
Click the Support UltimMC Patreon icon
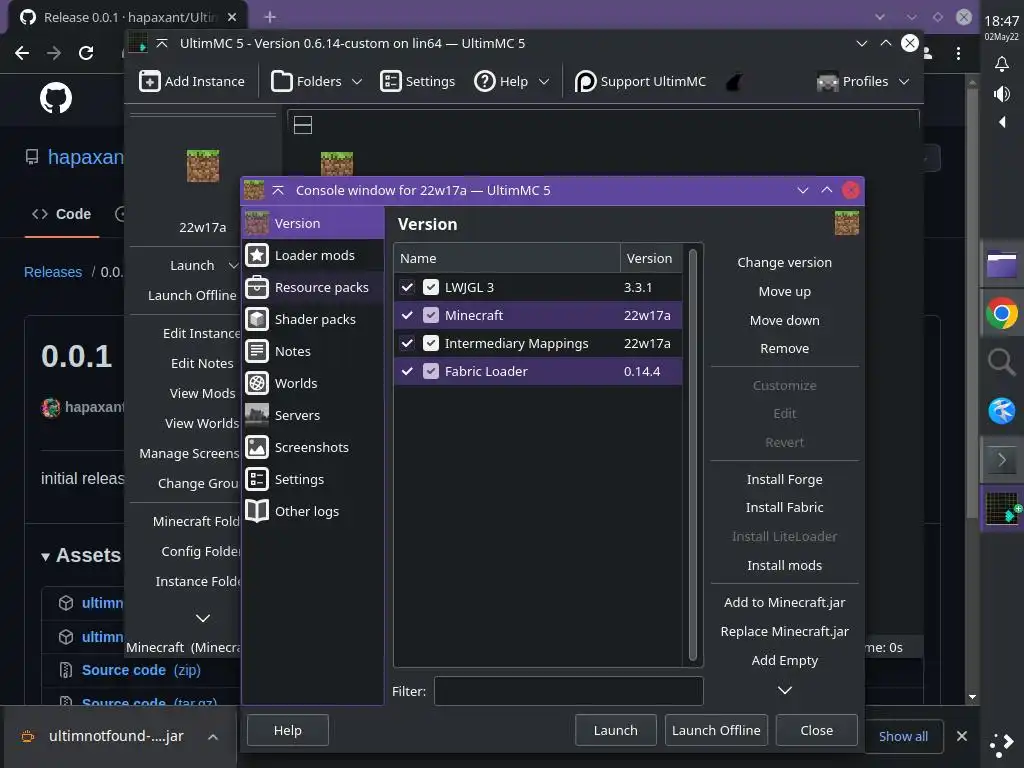pos(585,82)
